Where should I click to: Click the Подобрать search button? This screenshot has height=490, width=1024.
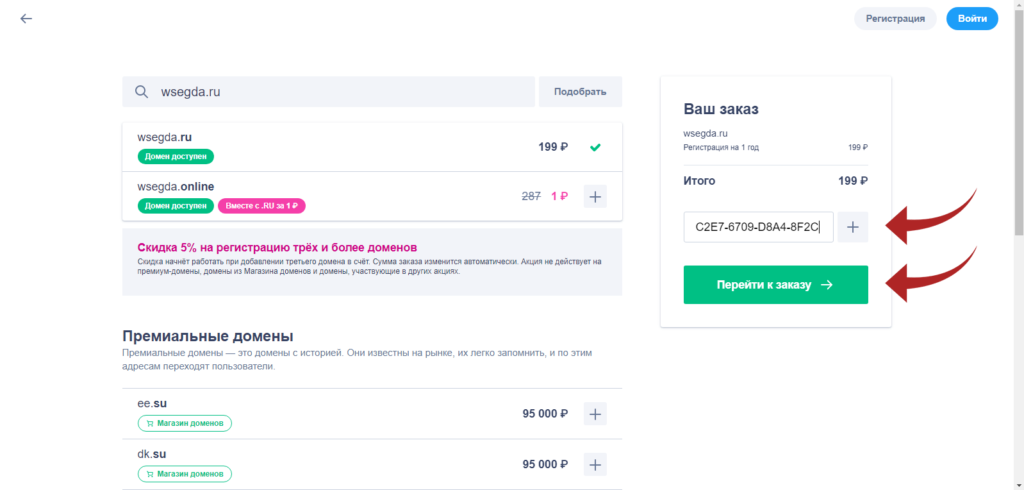coord(581,91)
